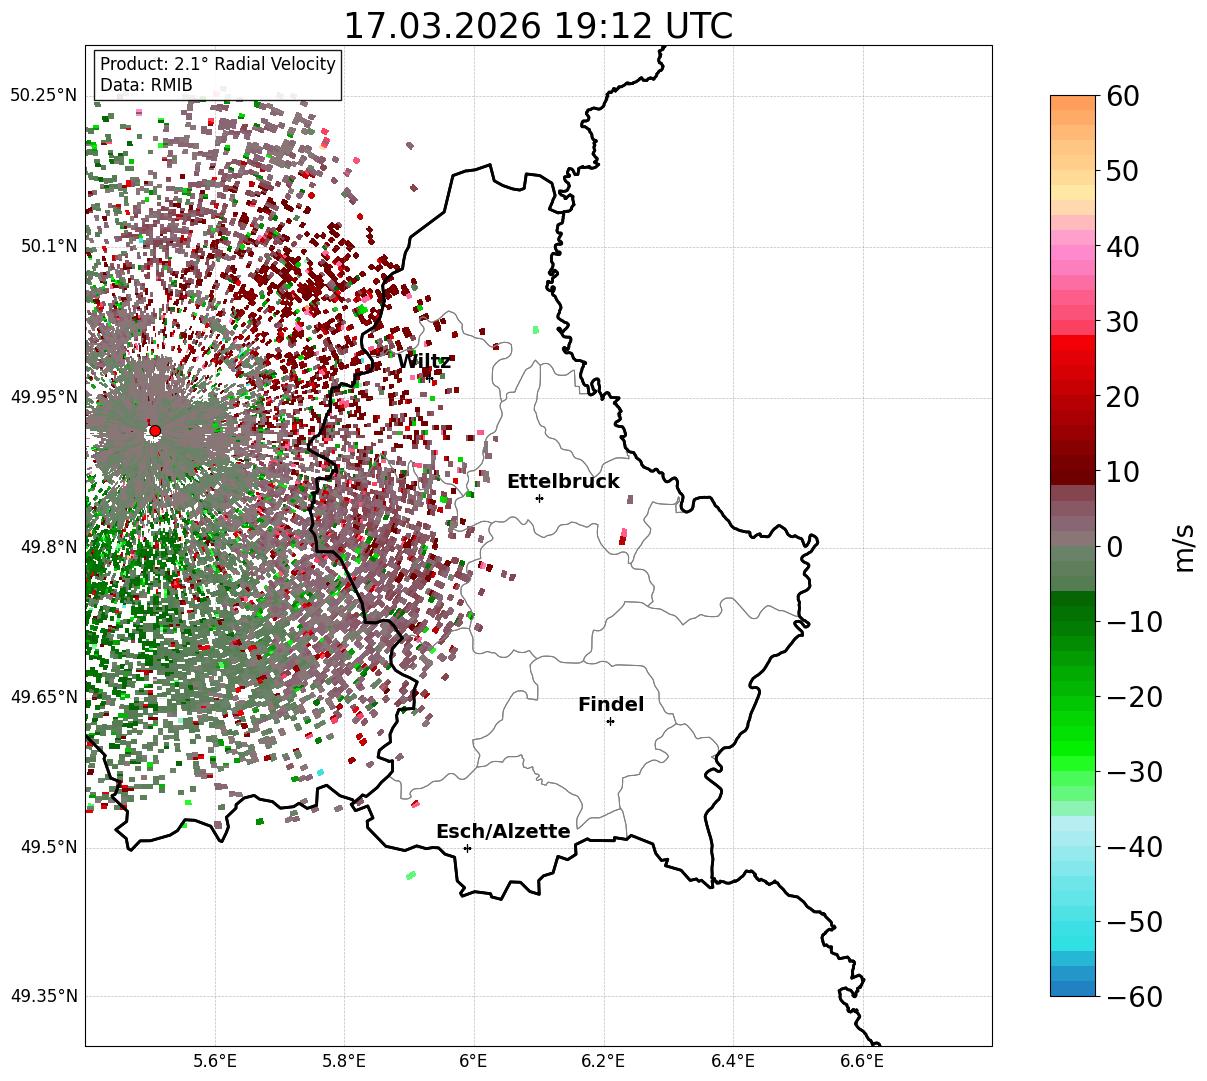Click the Ettelbruck station cross marker

point(540,498)
